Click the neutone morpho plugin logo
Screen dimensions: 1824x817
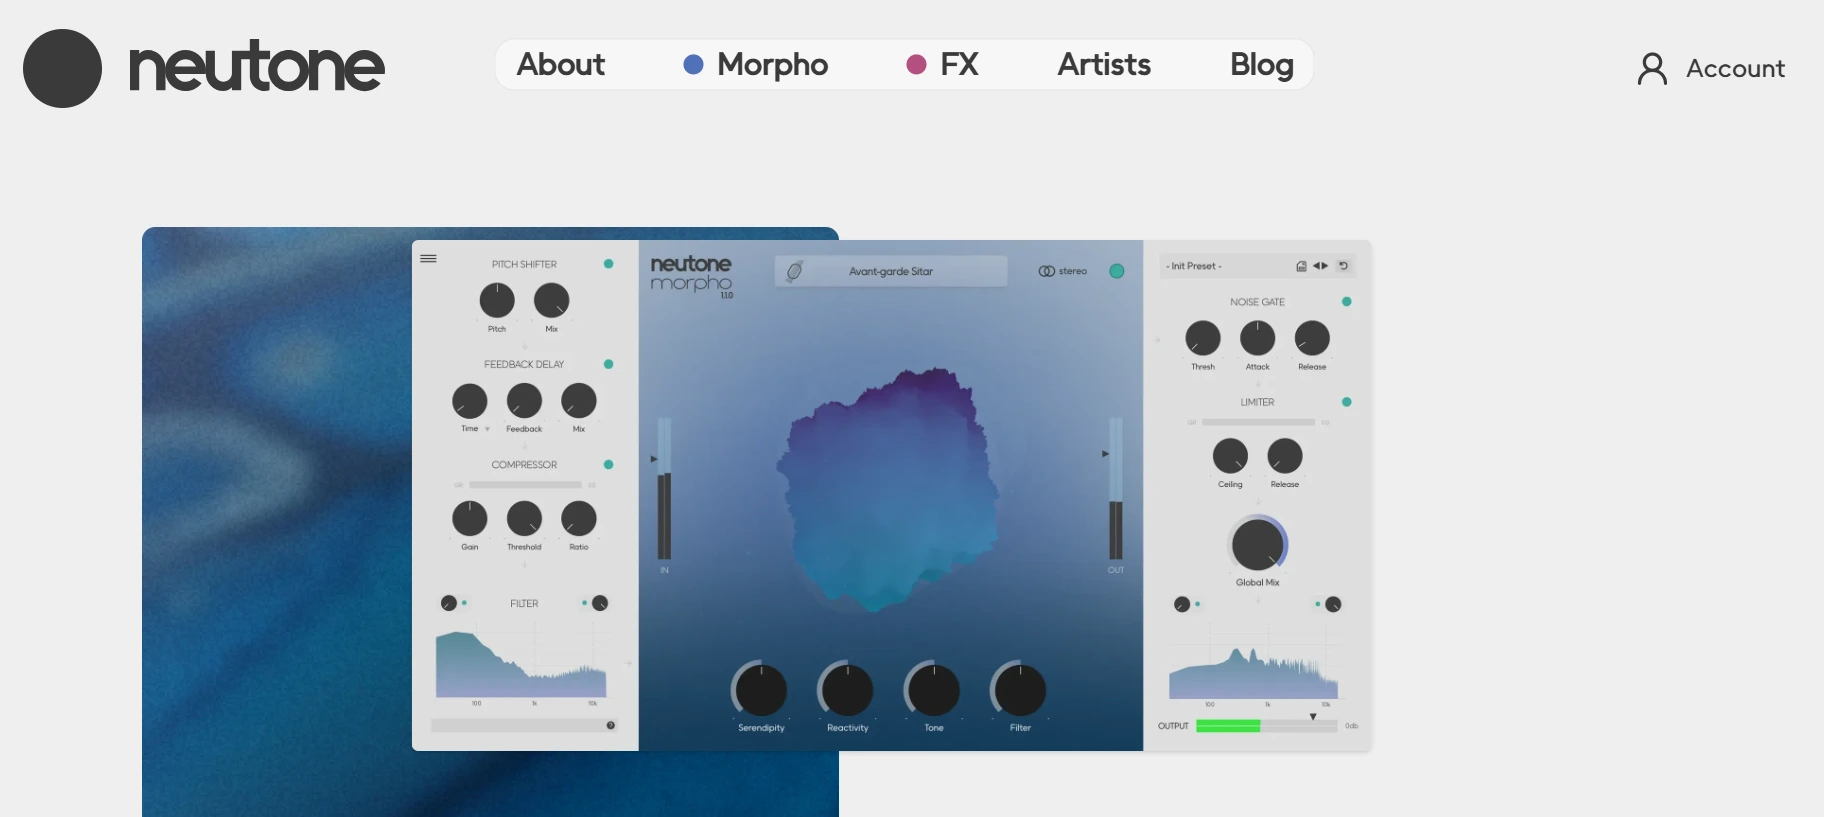[691, 275]
